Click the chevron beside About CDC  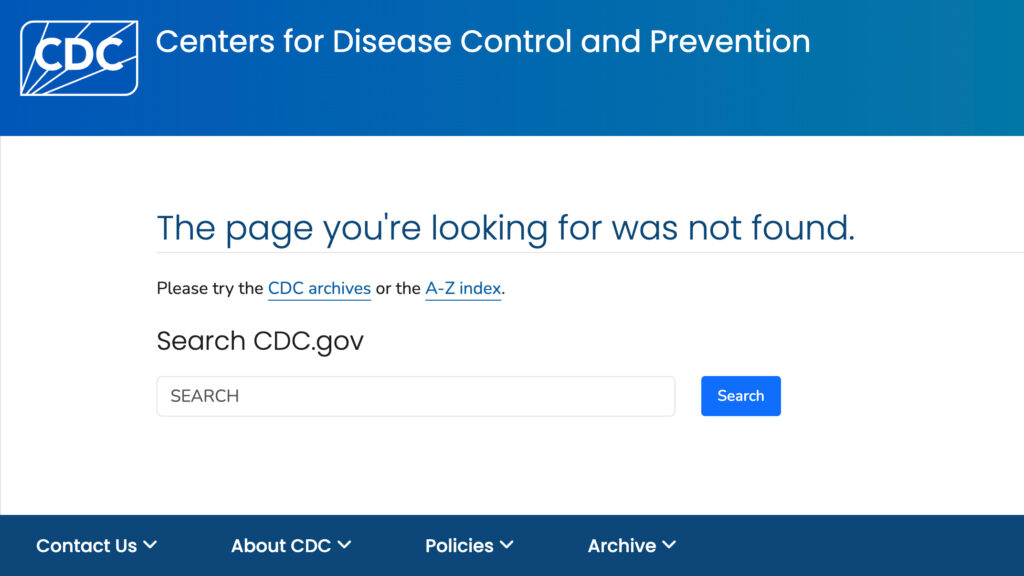(345, 545)
